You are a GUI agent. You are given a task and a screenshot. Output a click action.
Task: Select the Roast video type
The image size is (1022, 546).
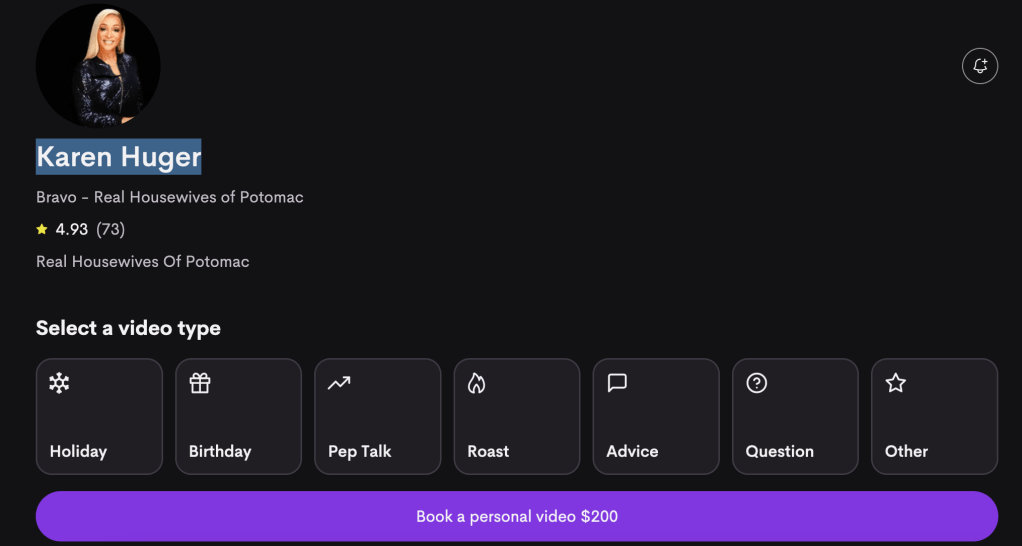516,416
